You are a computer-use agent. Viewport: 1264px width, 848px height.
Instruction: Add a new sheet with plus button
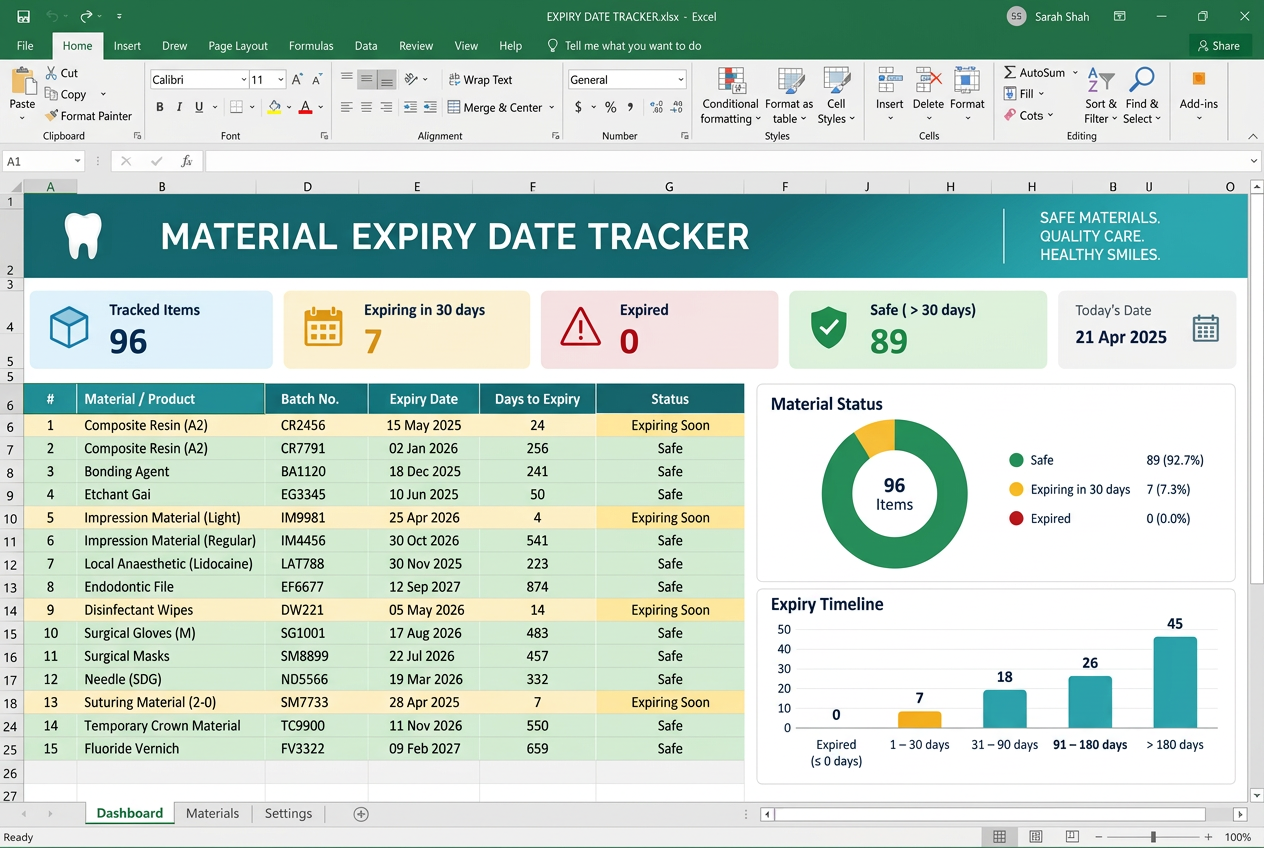pos(361,814)
